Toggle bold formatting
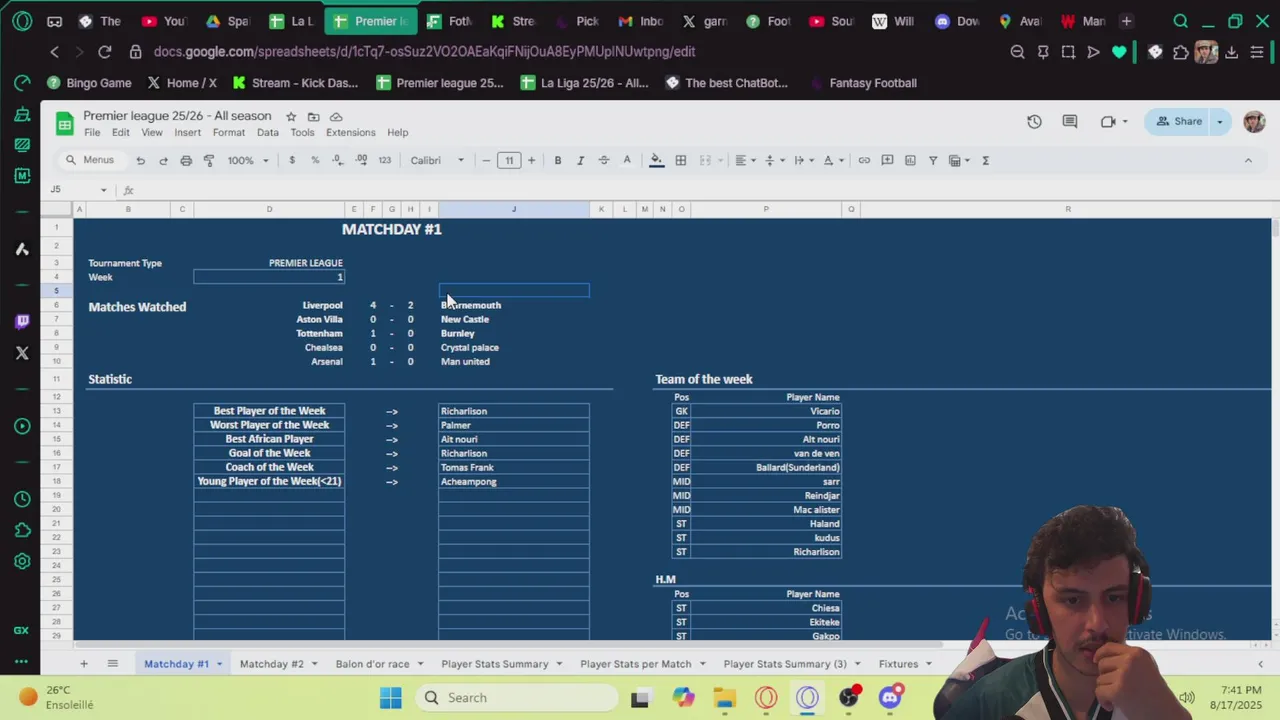This screenshot has width=1280, height=720. coord(558,160)
